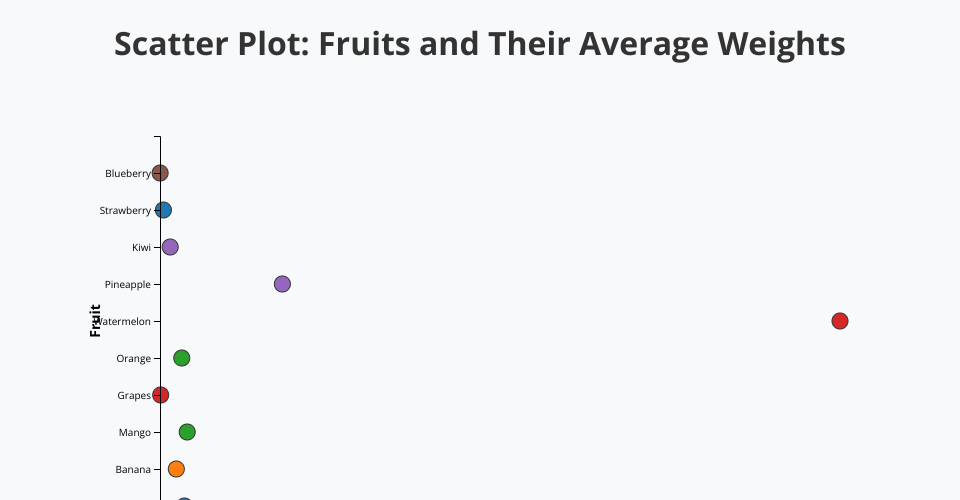This screenshot has height=500, width=960.
Task: Select the vertical Fruit axis title
Action: [96, 320]
